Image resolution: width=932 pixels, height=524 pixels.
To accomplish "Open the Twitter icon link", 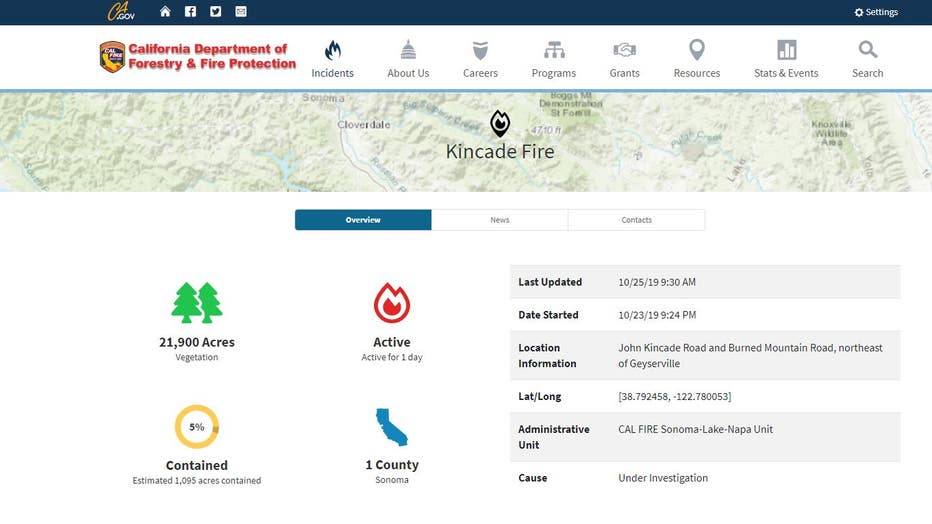I will 215,11.
